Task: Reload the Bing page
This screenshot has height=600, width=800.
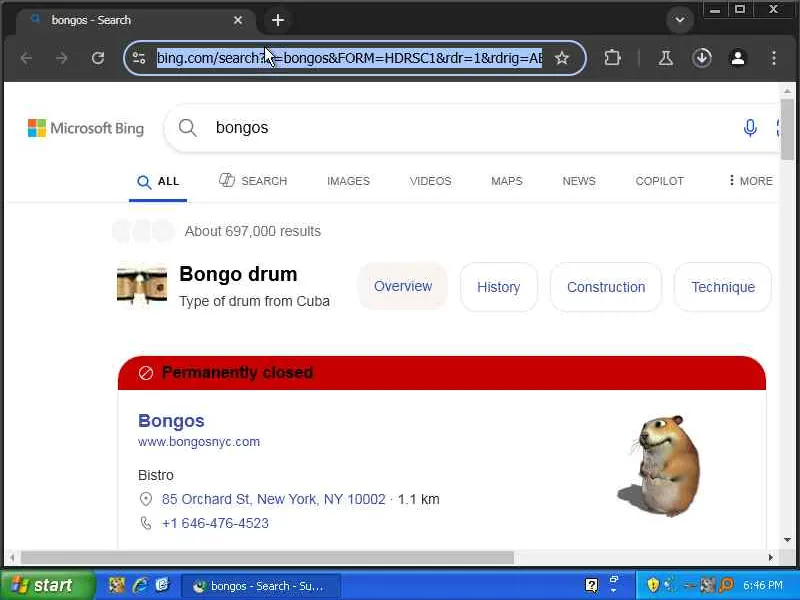Action: tap(98, 58)
